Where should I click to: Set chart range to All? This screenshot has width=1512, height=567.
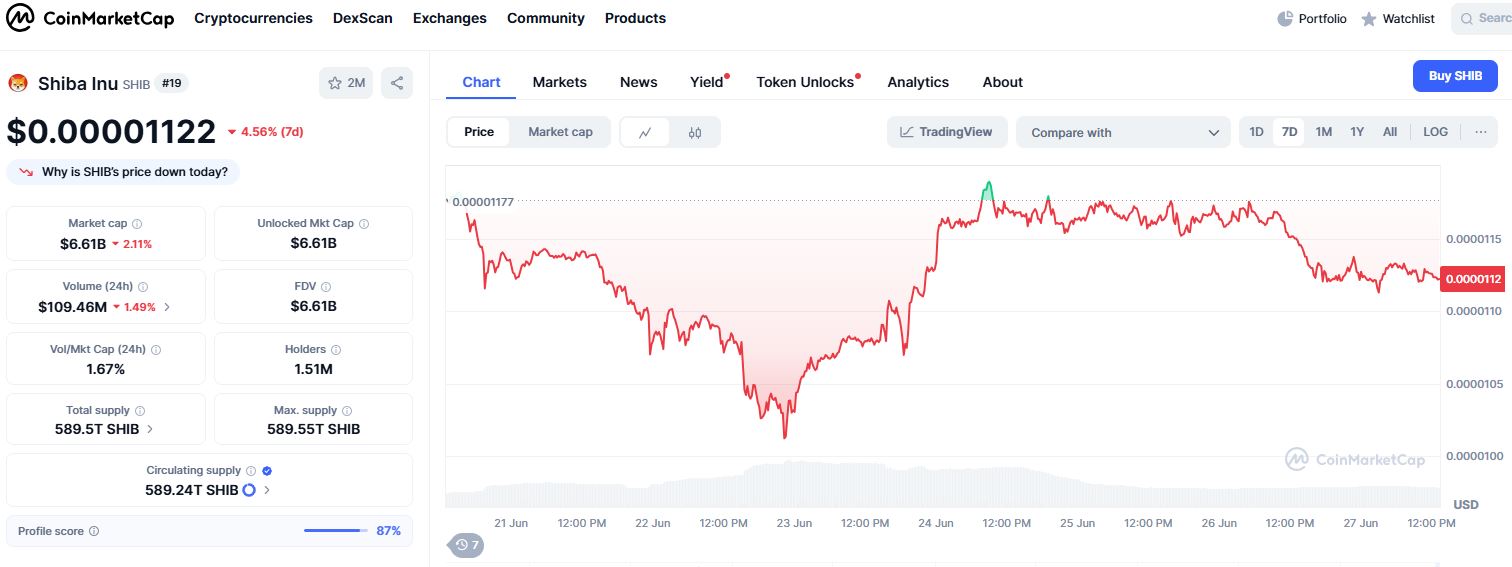tap(1390, 132)
